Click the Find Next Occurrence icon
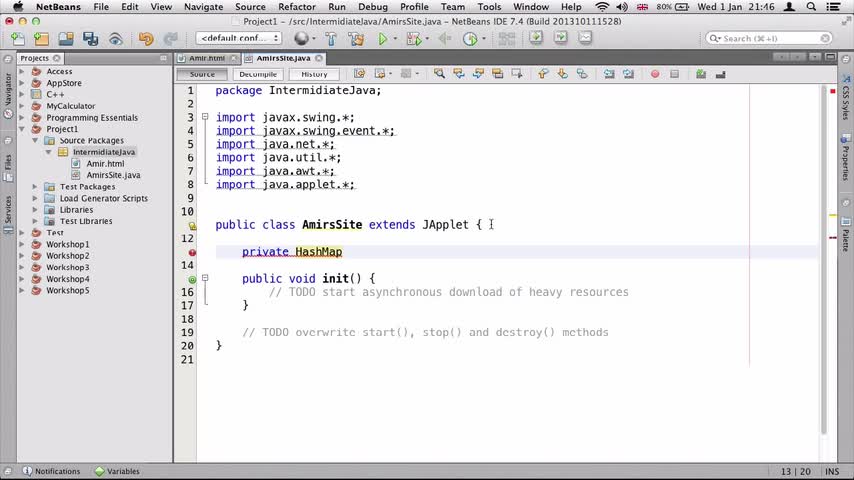The height and width of the screenshot is (480, 854). coord(478,74)
